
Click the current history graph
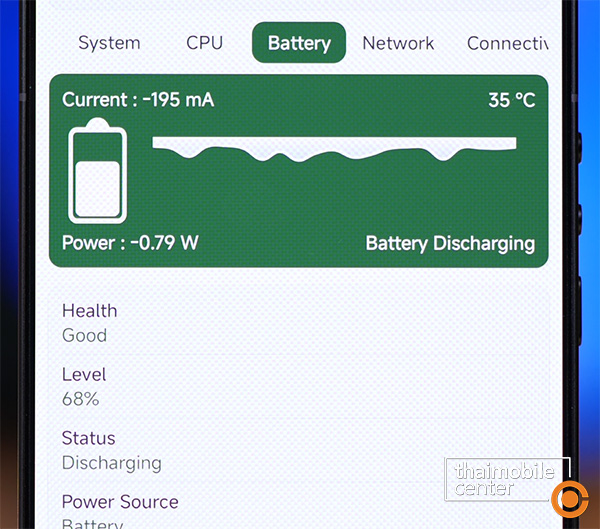tap(334, 149)
